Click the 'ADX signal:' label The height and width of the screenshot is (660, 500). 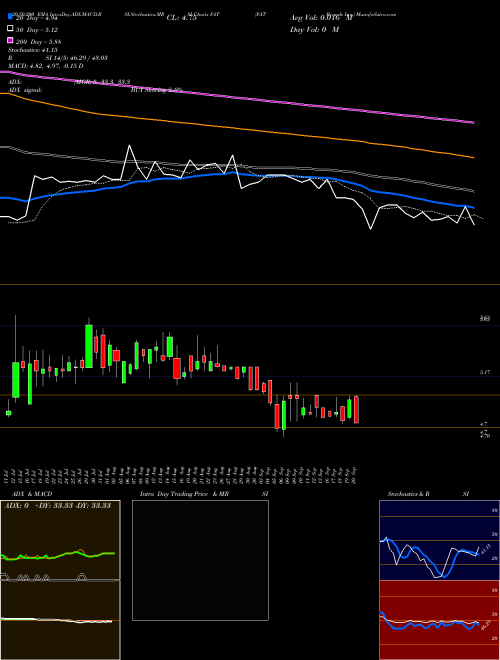(25, 90)
